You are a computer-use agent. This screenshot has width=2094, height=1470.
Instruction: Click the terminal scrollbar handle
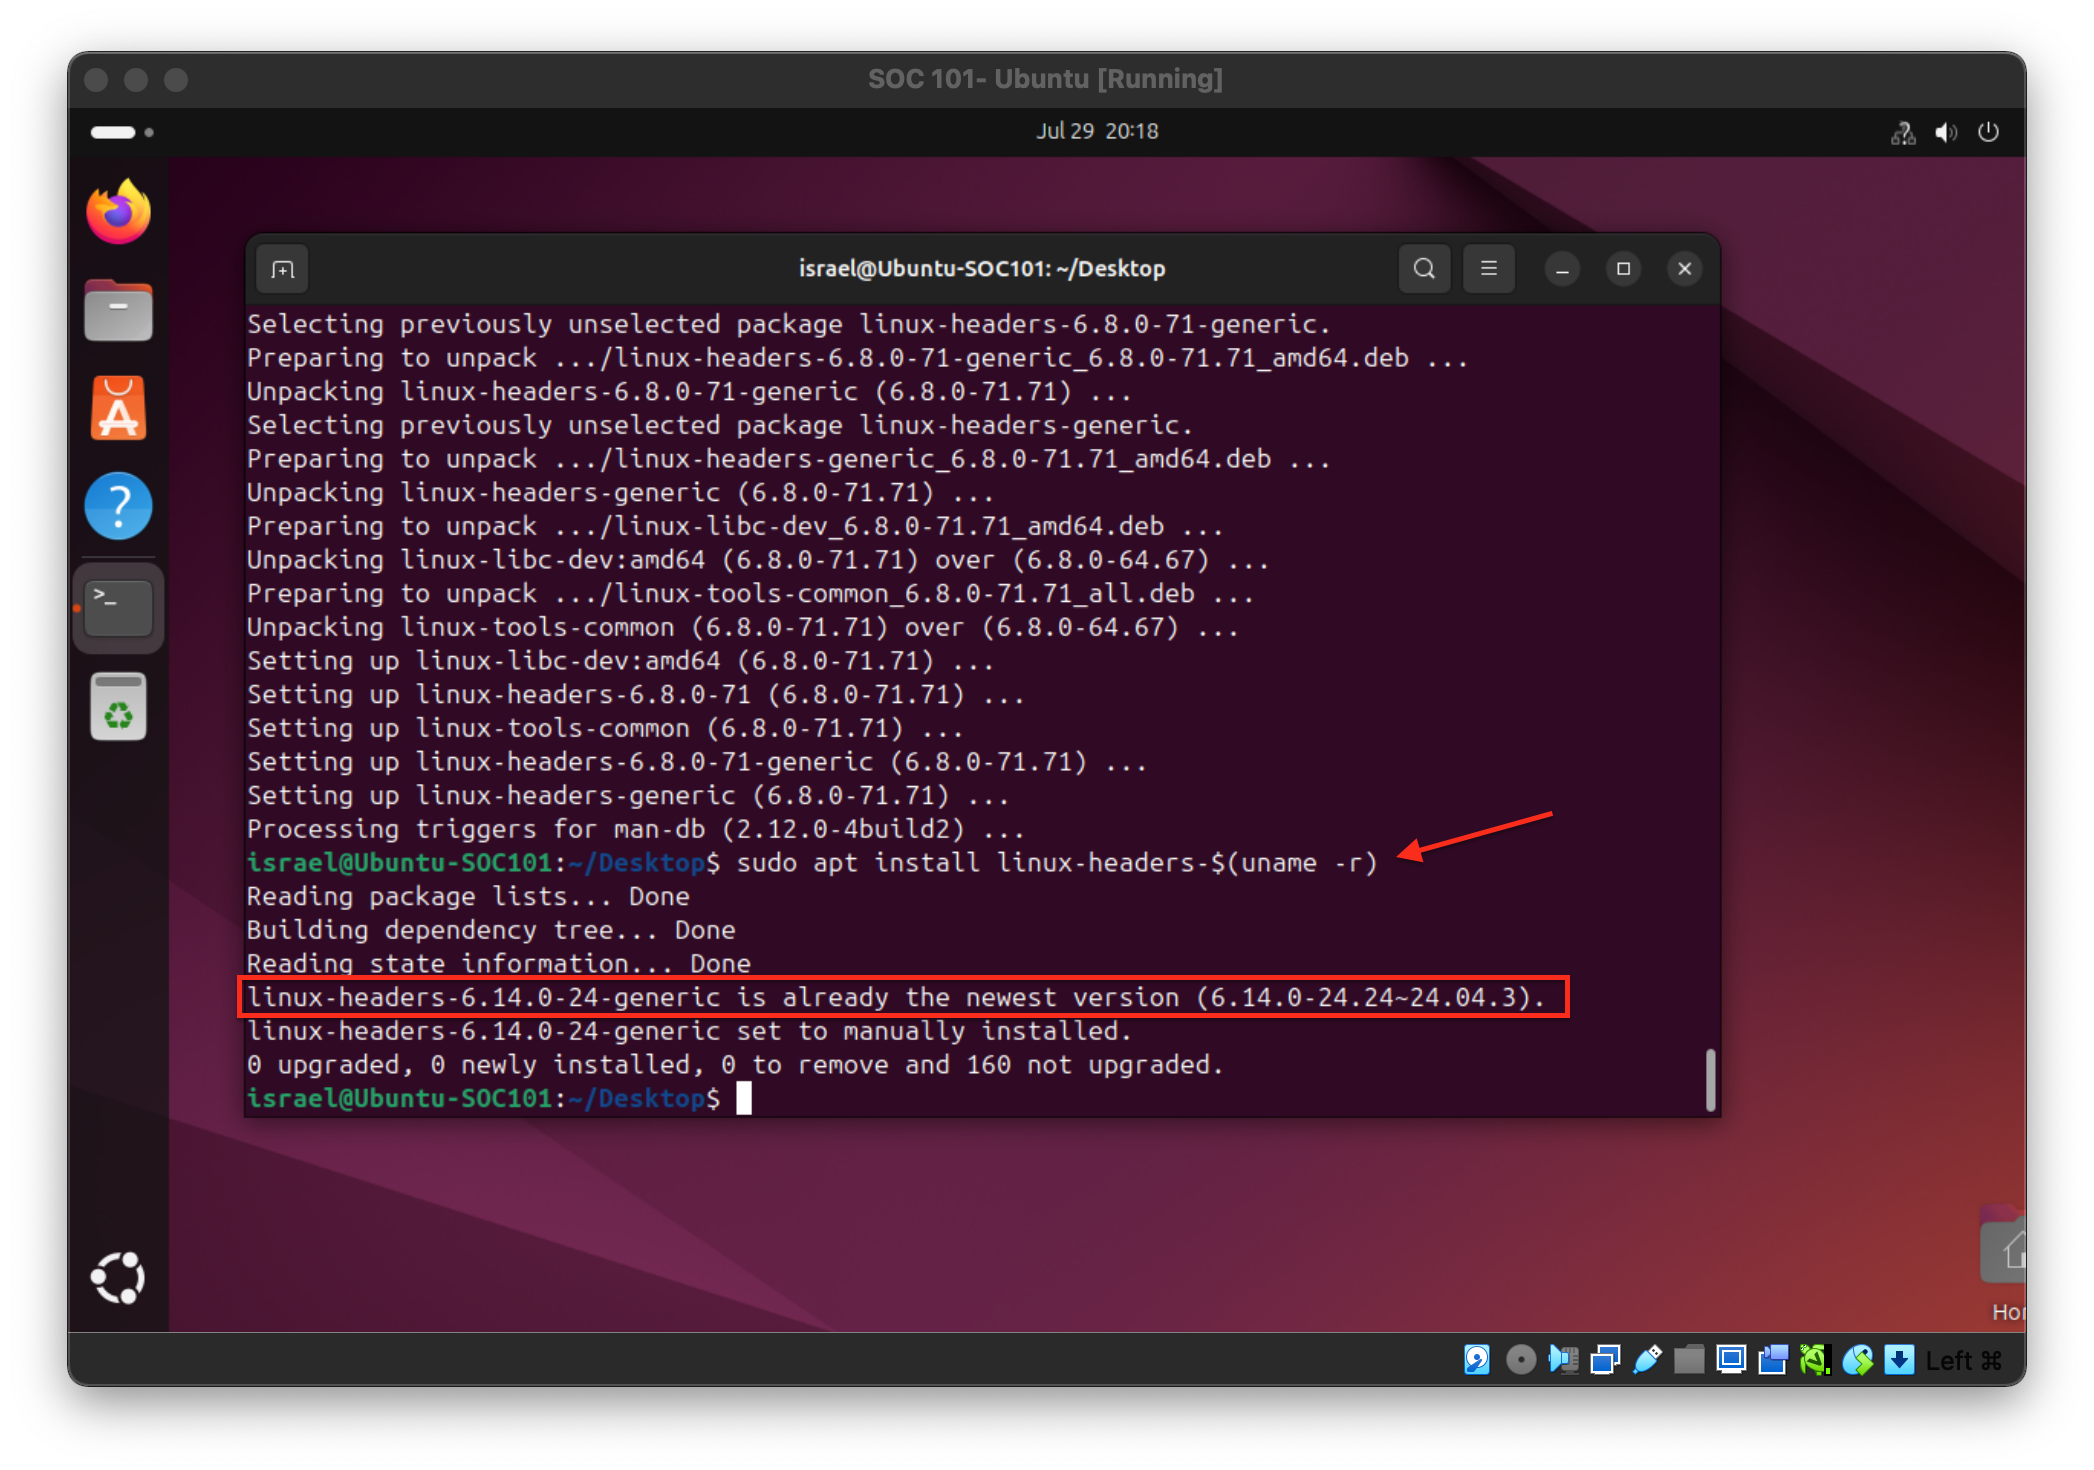pos(1711,1079)
